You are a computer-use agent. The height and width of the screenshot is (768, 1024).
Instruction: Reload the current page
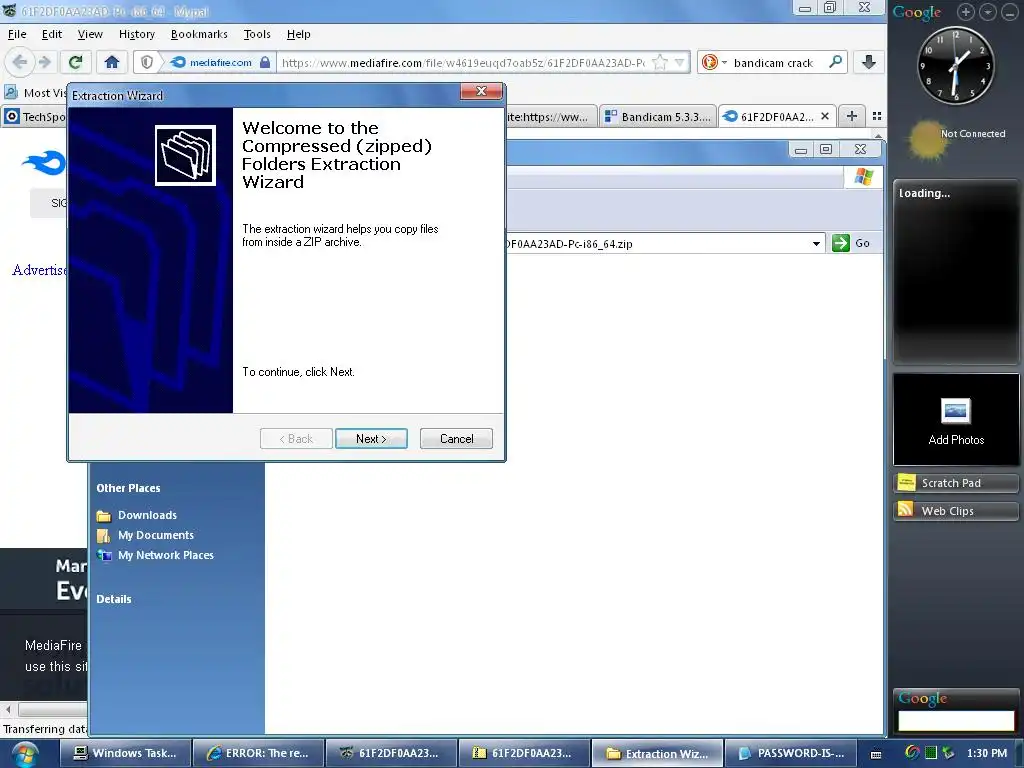pyautogui.click(x=76, y=62)
